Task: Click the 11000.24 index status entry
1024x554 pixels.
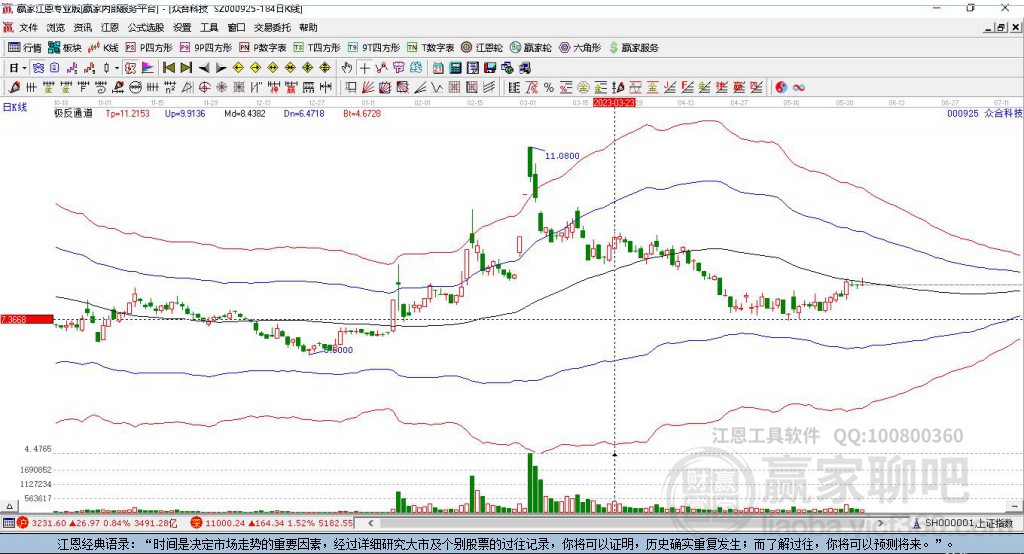Action: [273, 523]
